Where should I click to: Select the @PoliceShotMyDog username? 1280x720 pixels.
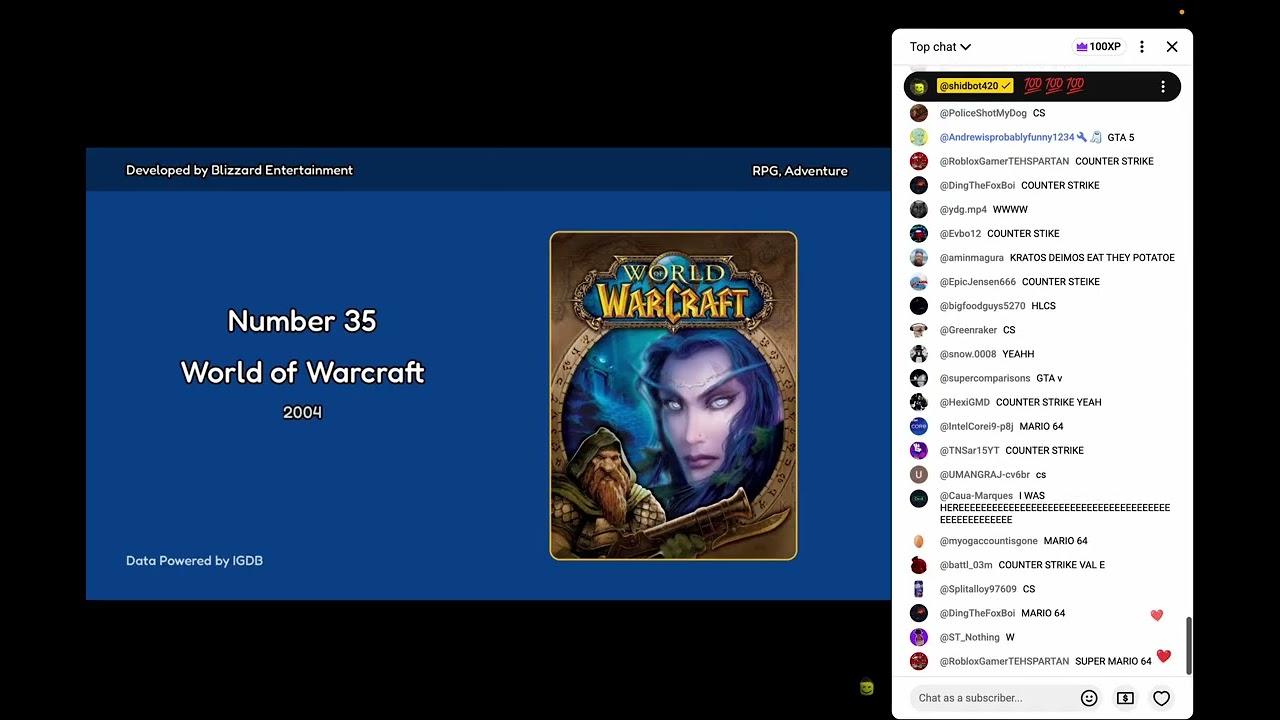pyautogui.click(x=983, y=113)
